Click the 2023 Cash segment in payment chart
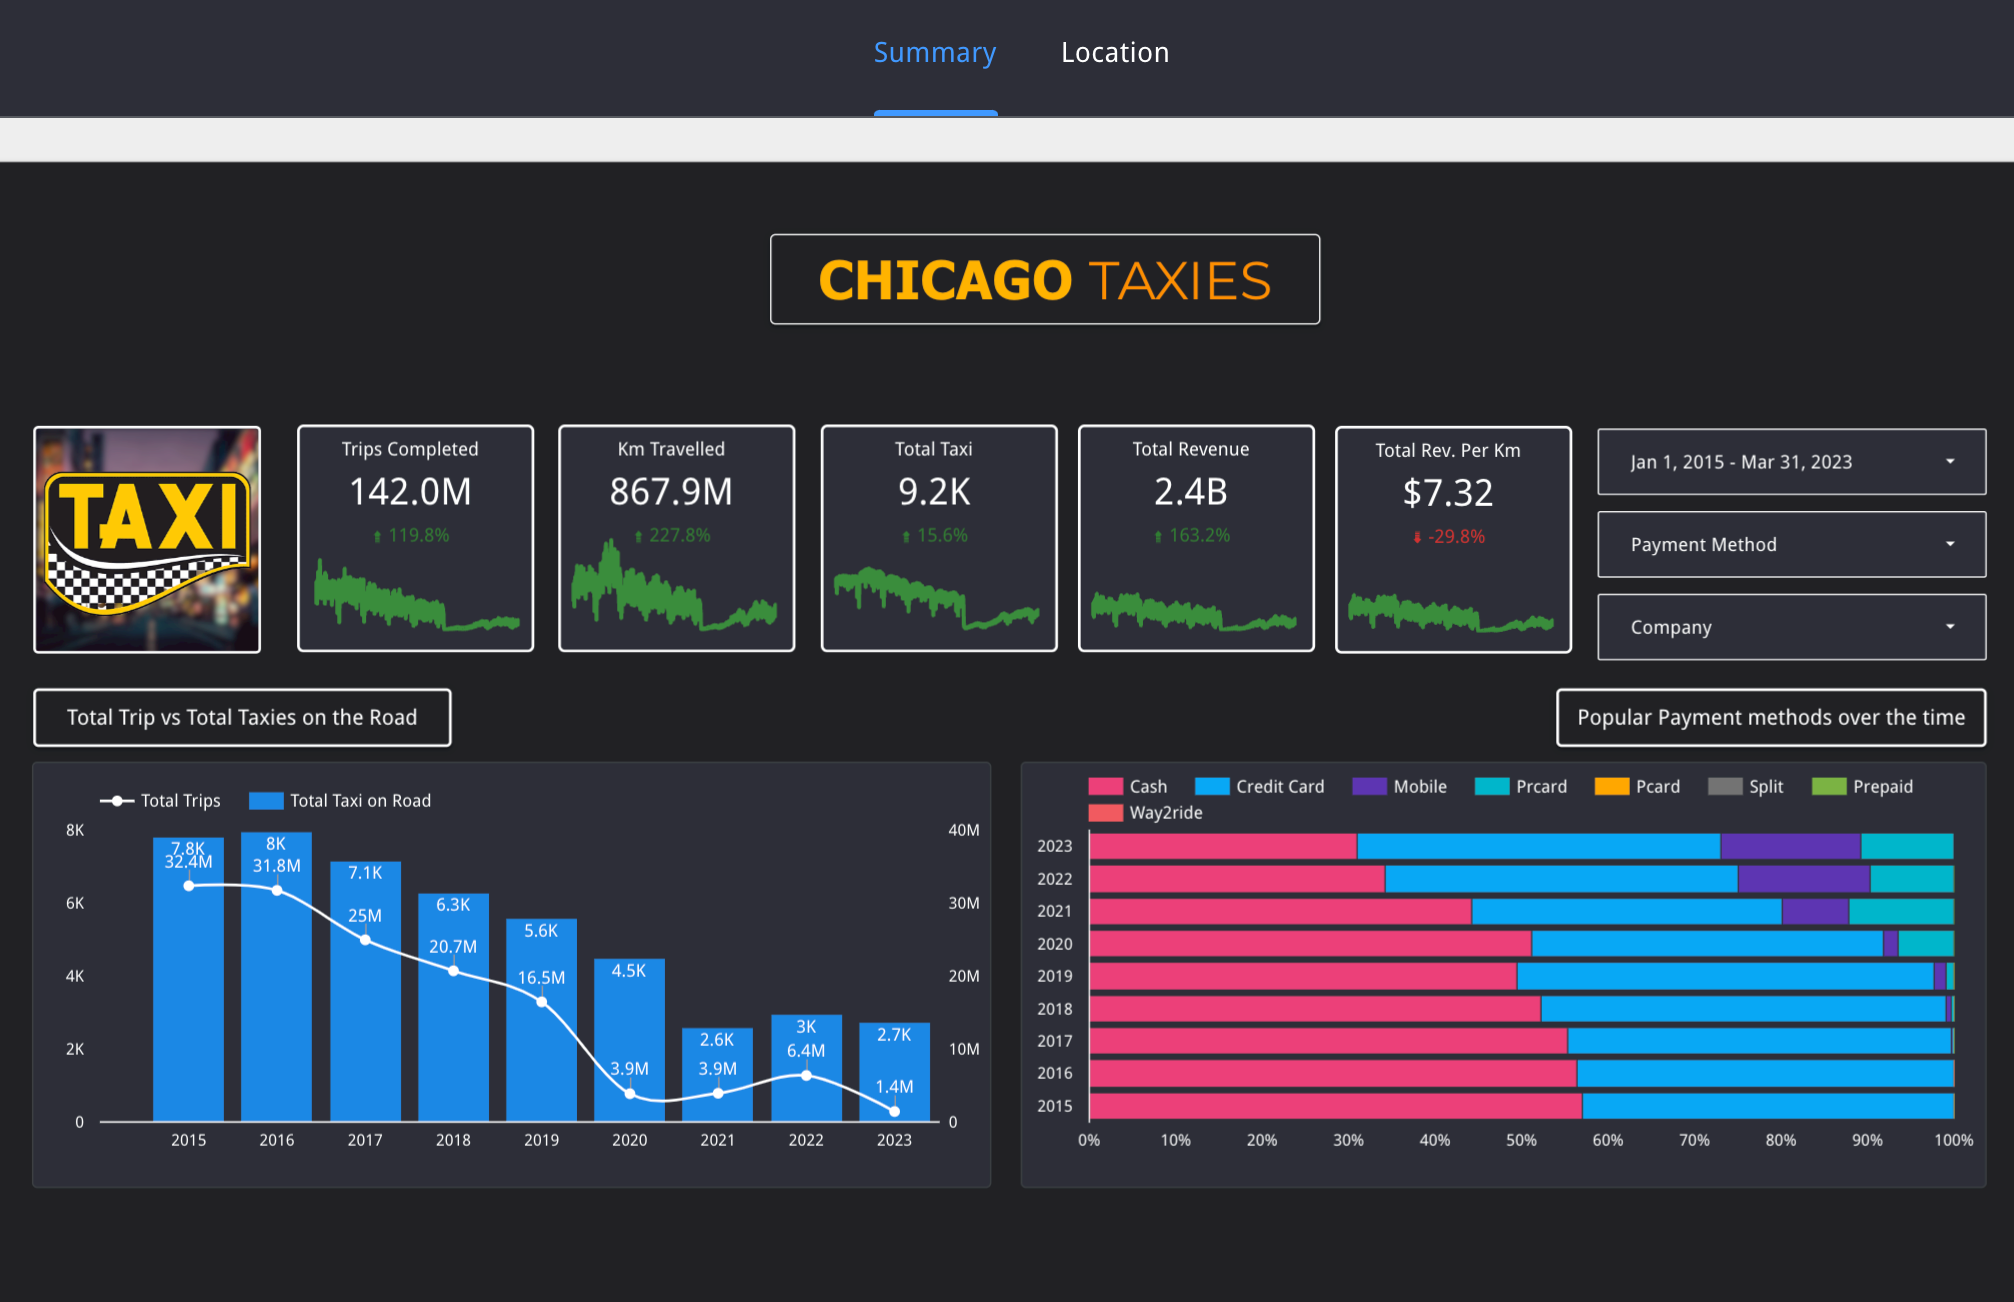2014x1302 pixels. (x=1223, y=846)
